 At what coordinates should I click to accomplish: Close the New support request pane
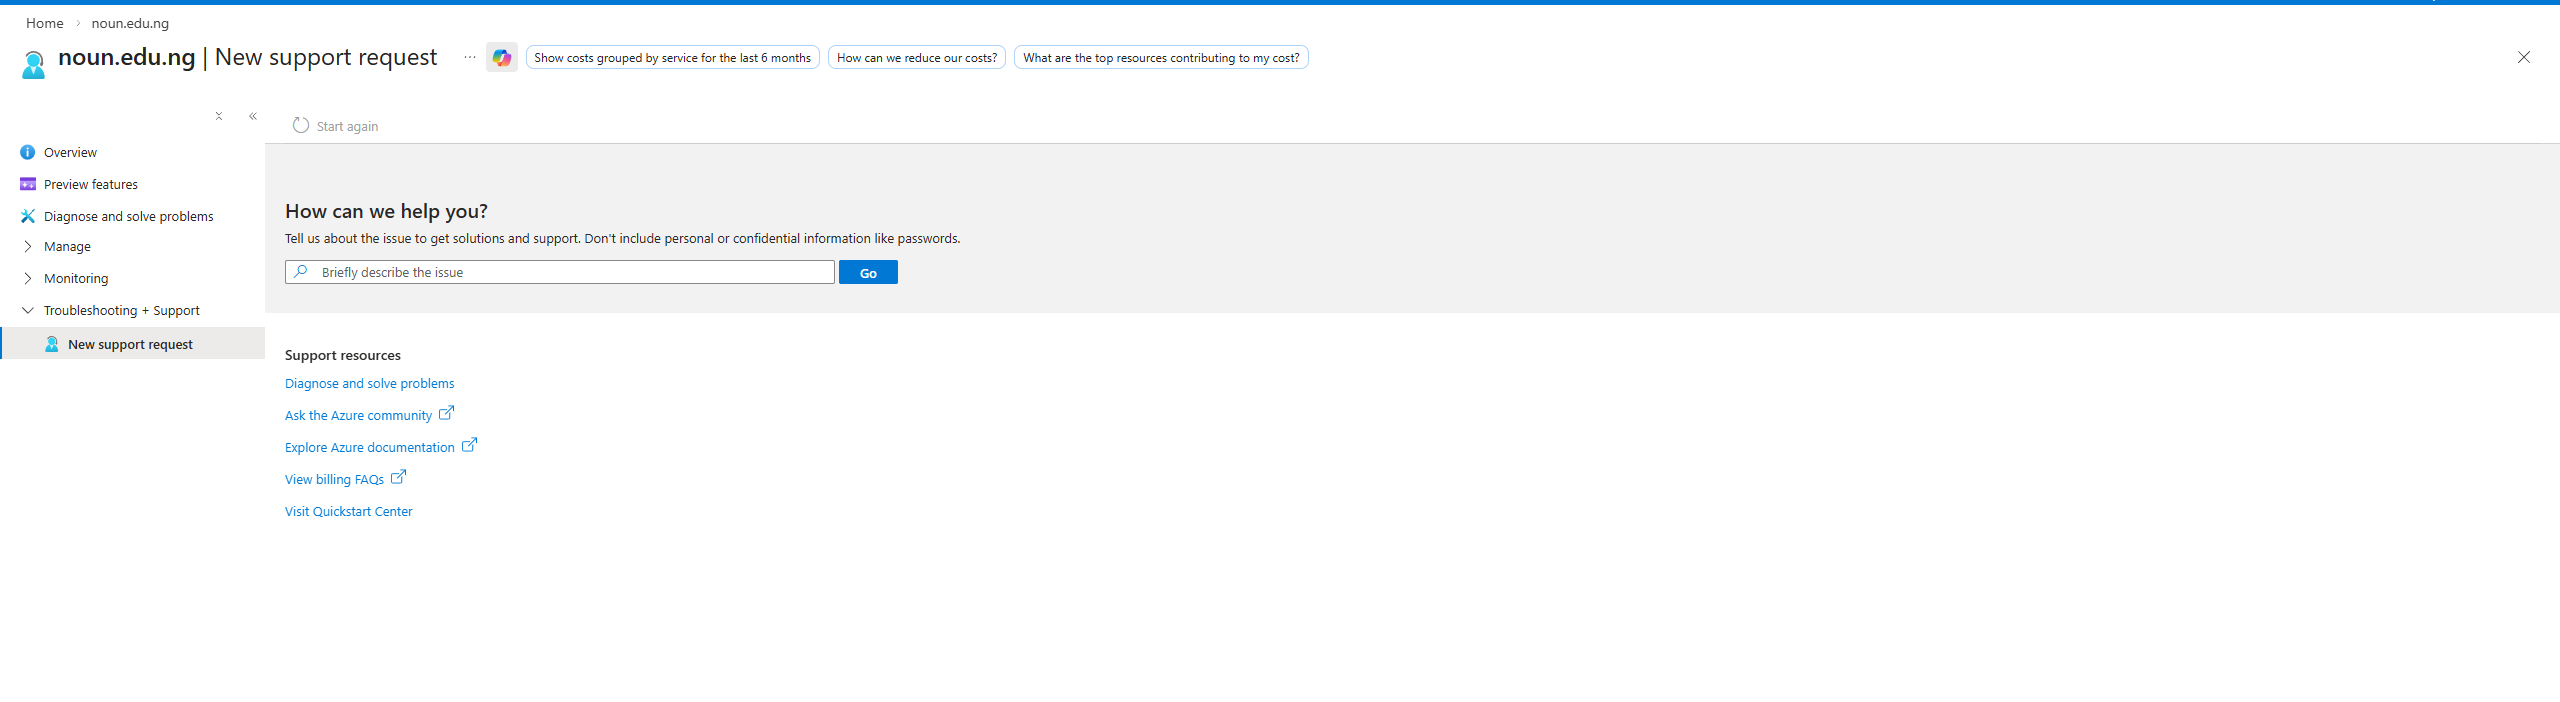tap(2524, 57)
